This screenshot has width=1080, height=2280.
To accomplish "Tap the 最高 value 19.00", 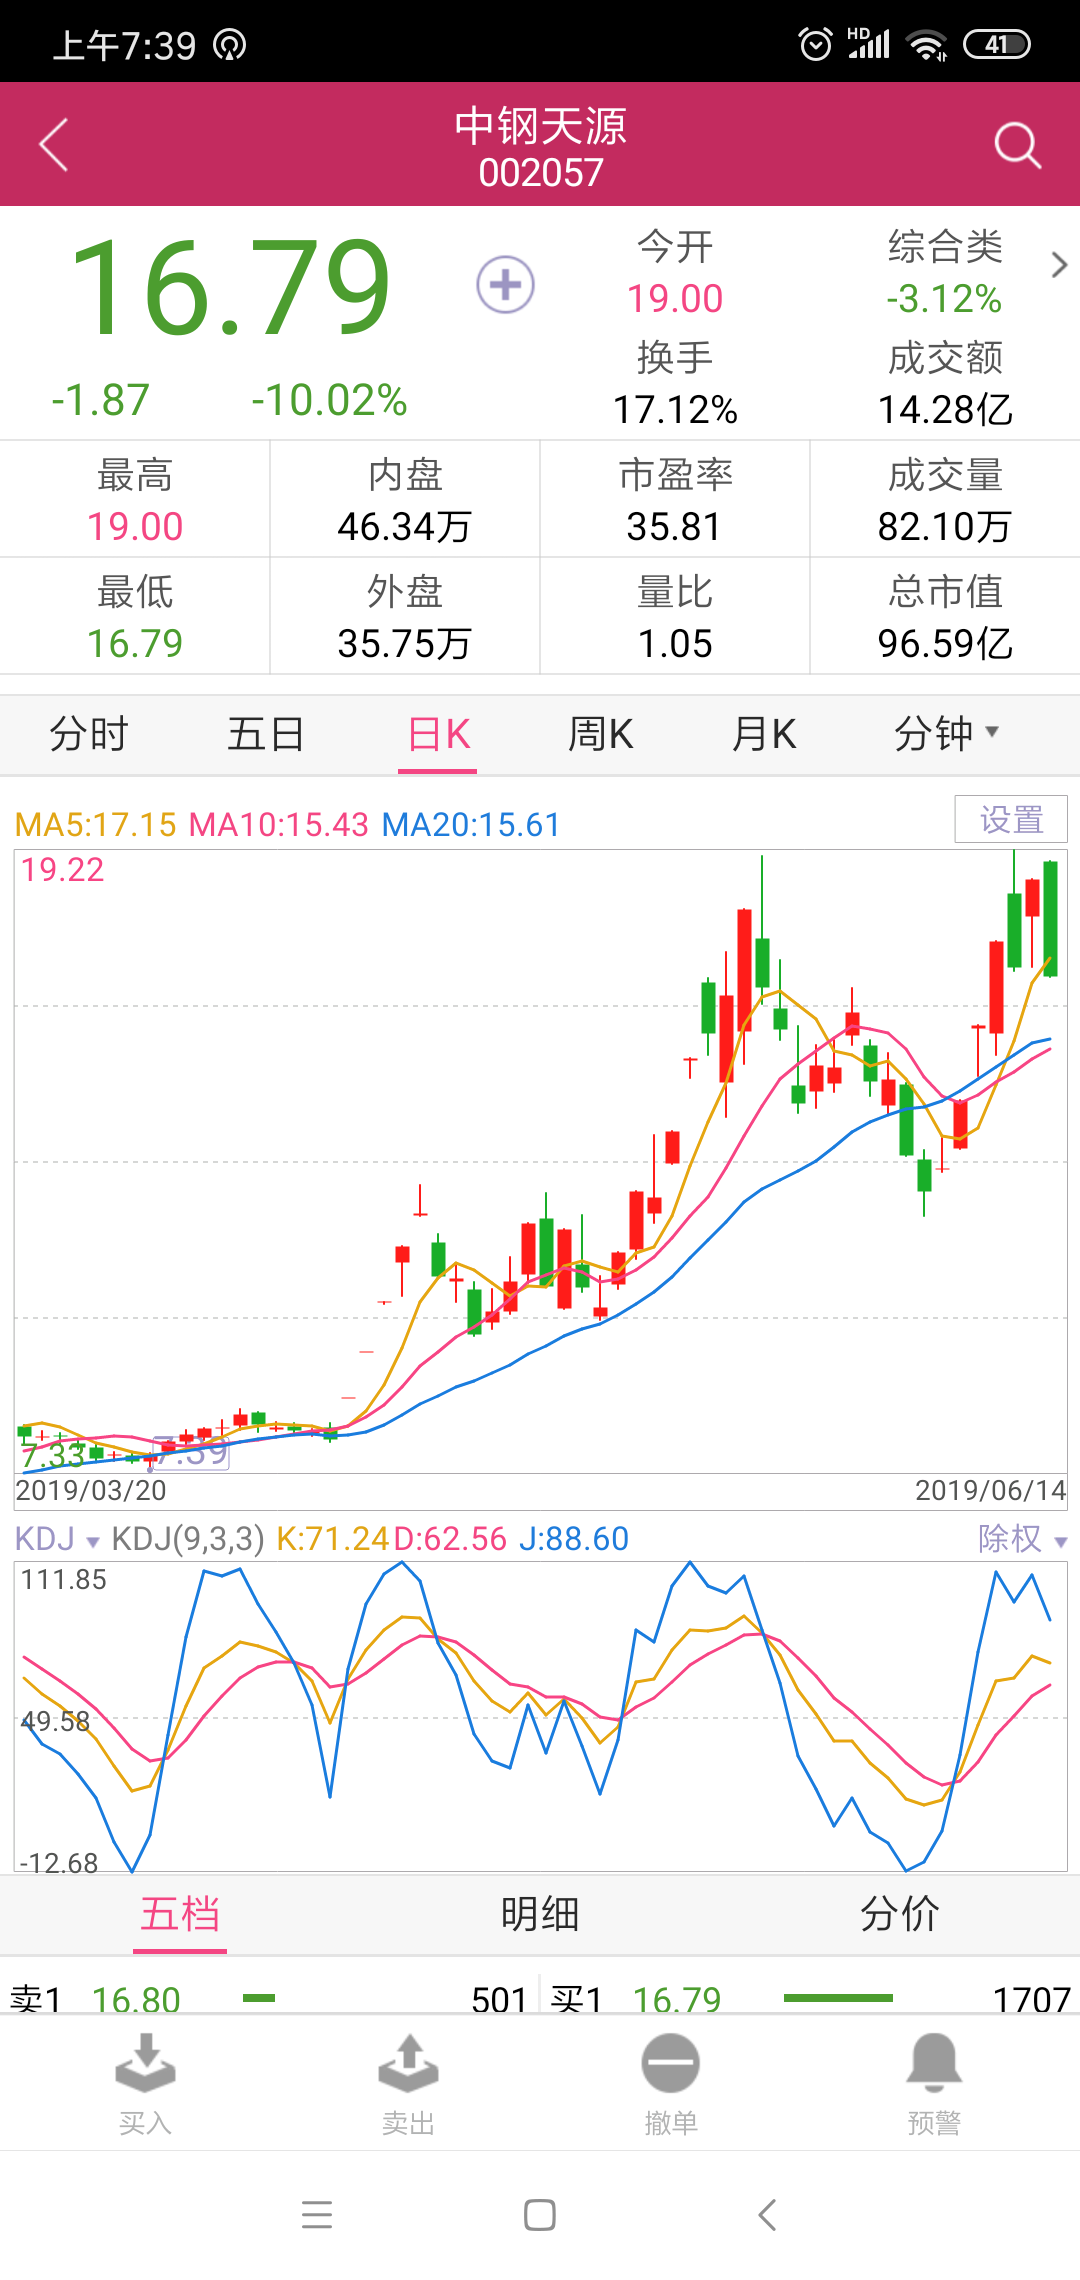I will point(135,527).
